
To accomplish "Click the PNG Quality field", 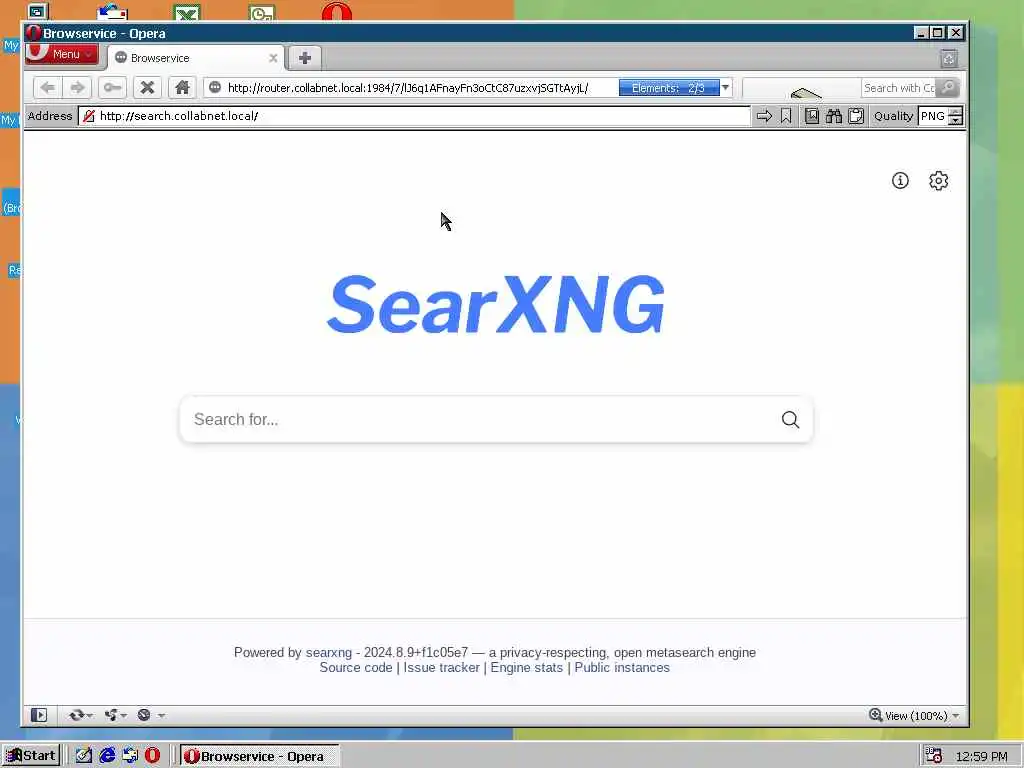I will (x=933, y=116).
